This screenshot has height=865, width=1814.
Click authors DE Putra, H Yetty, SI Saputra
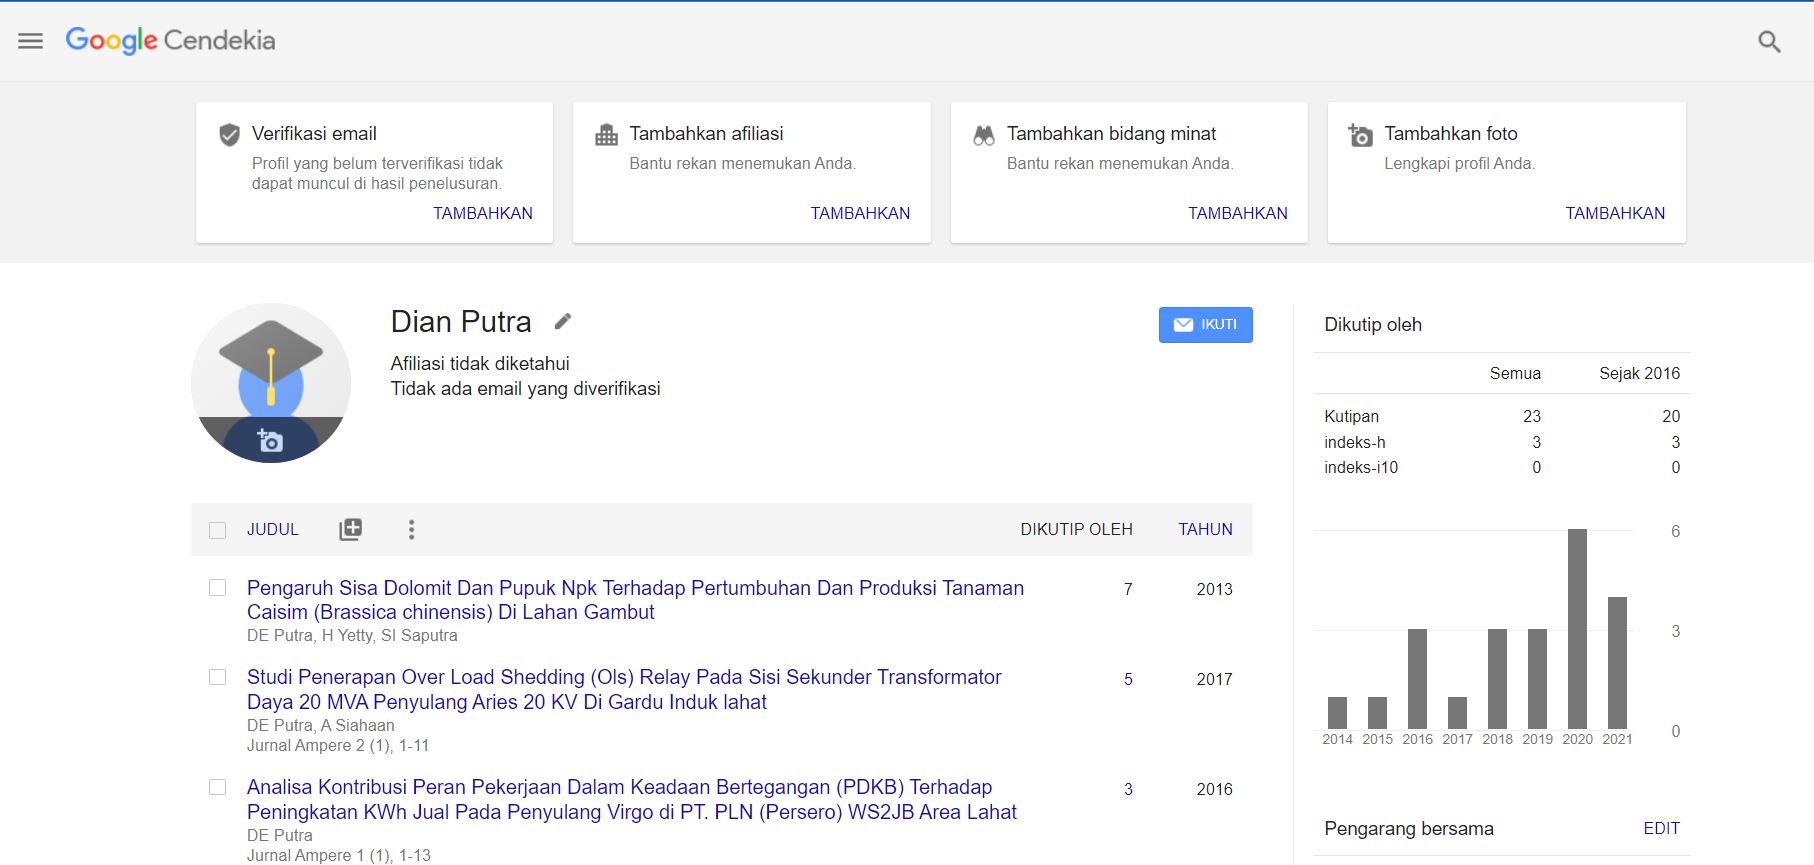tap(352, 635)
